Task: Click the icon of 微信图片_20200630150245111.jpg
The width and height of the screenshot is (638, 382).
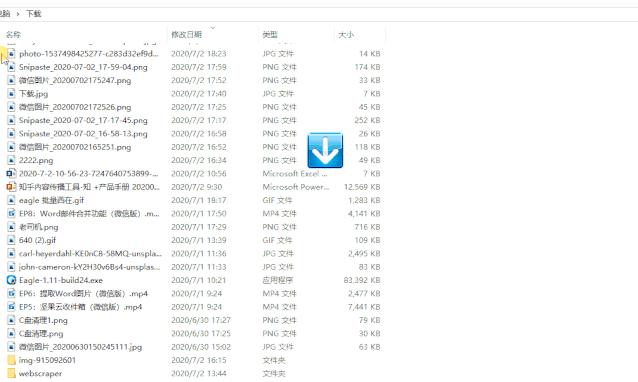Action: point(11,347)
